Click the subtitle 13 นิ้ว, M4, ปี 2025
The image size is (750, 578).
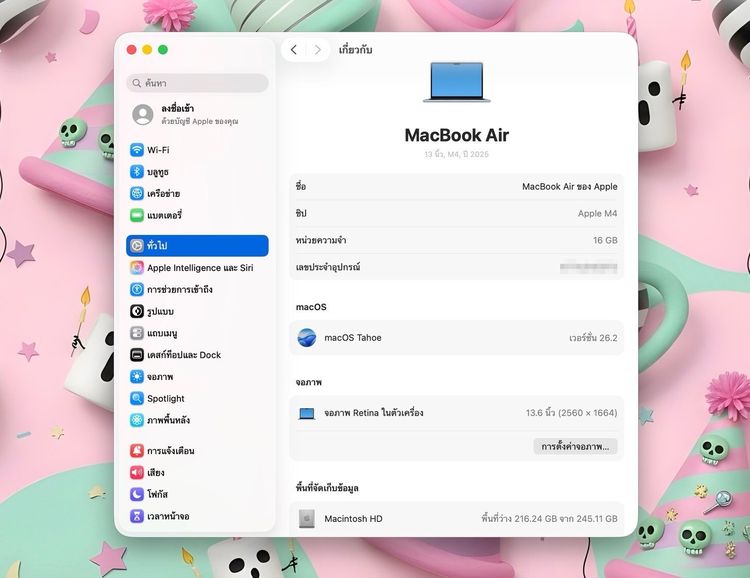pos(457,154)
